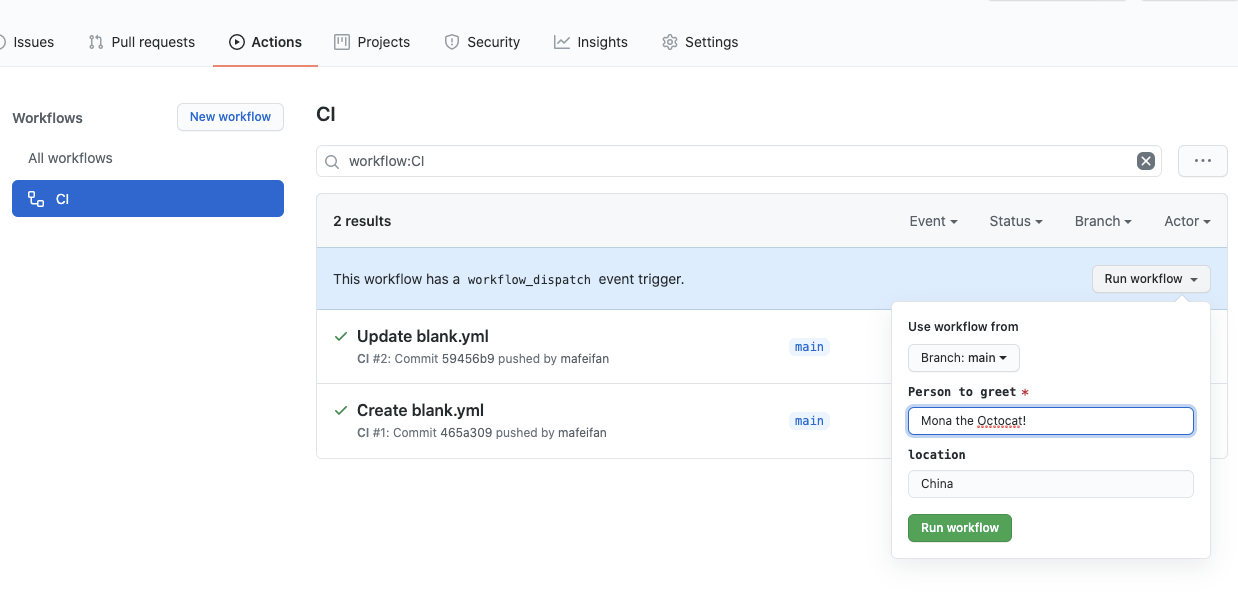Click success checkmark for Create blank.yml
Viewport: 1238px width, 592px height.
341,411
